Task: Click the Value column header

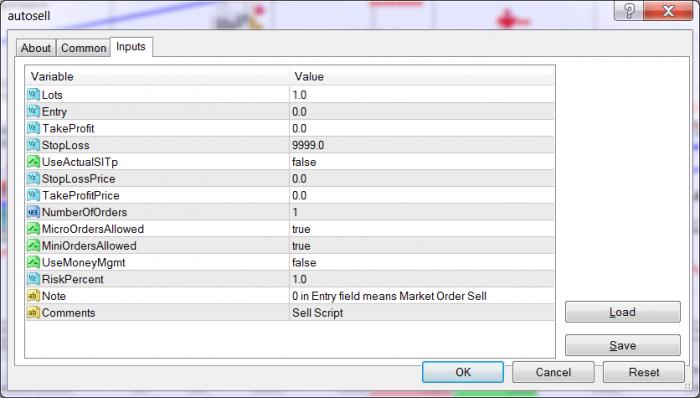Action: [x=422, y=76]
